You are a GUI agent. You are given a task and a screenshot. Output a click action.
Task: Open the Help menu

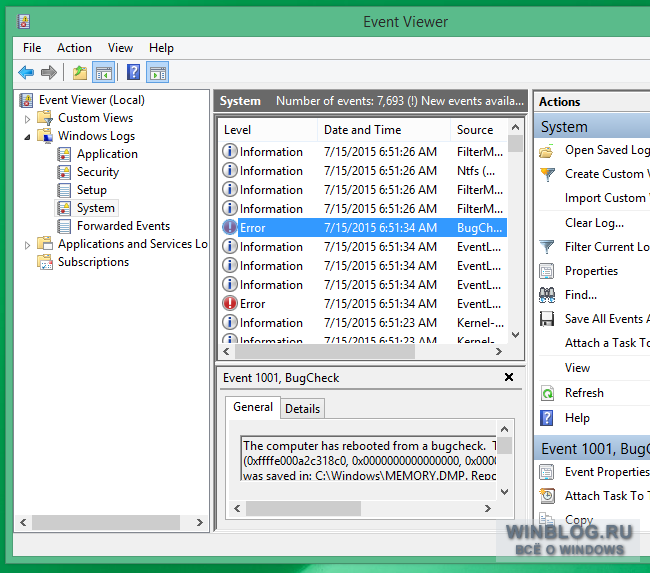pos(161,48)
